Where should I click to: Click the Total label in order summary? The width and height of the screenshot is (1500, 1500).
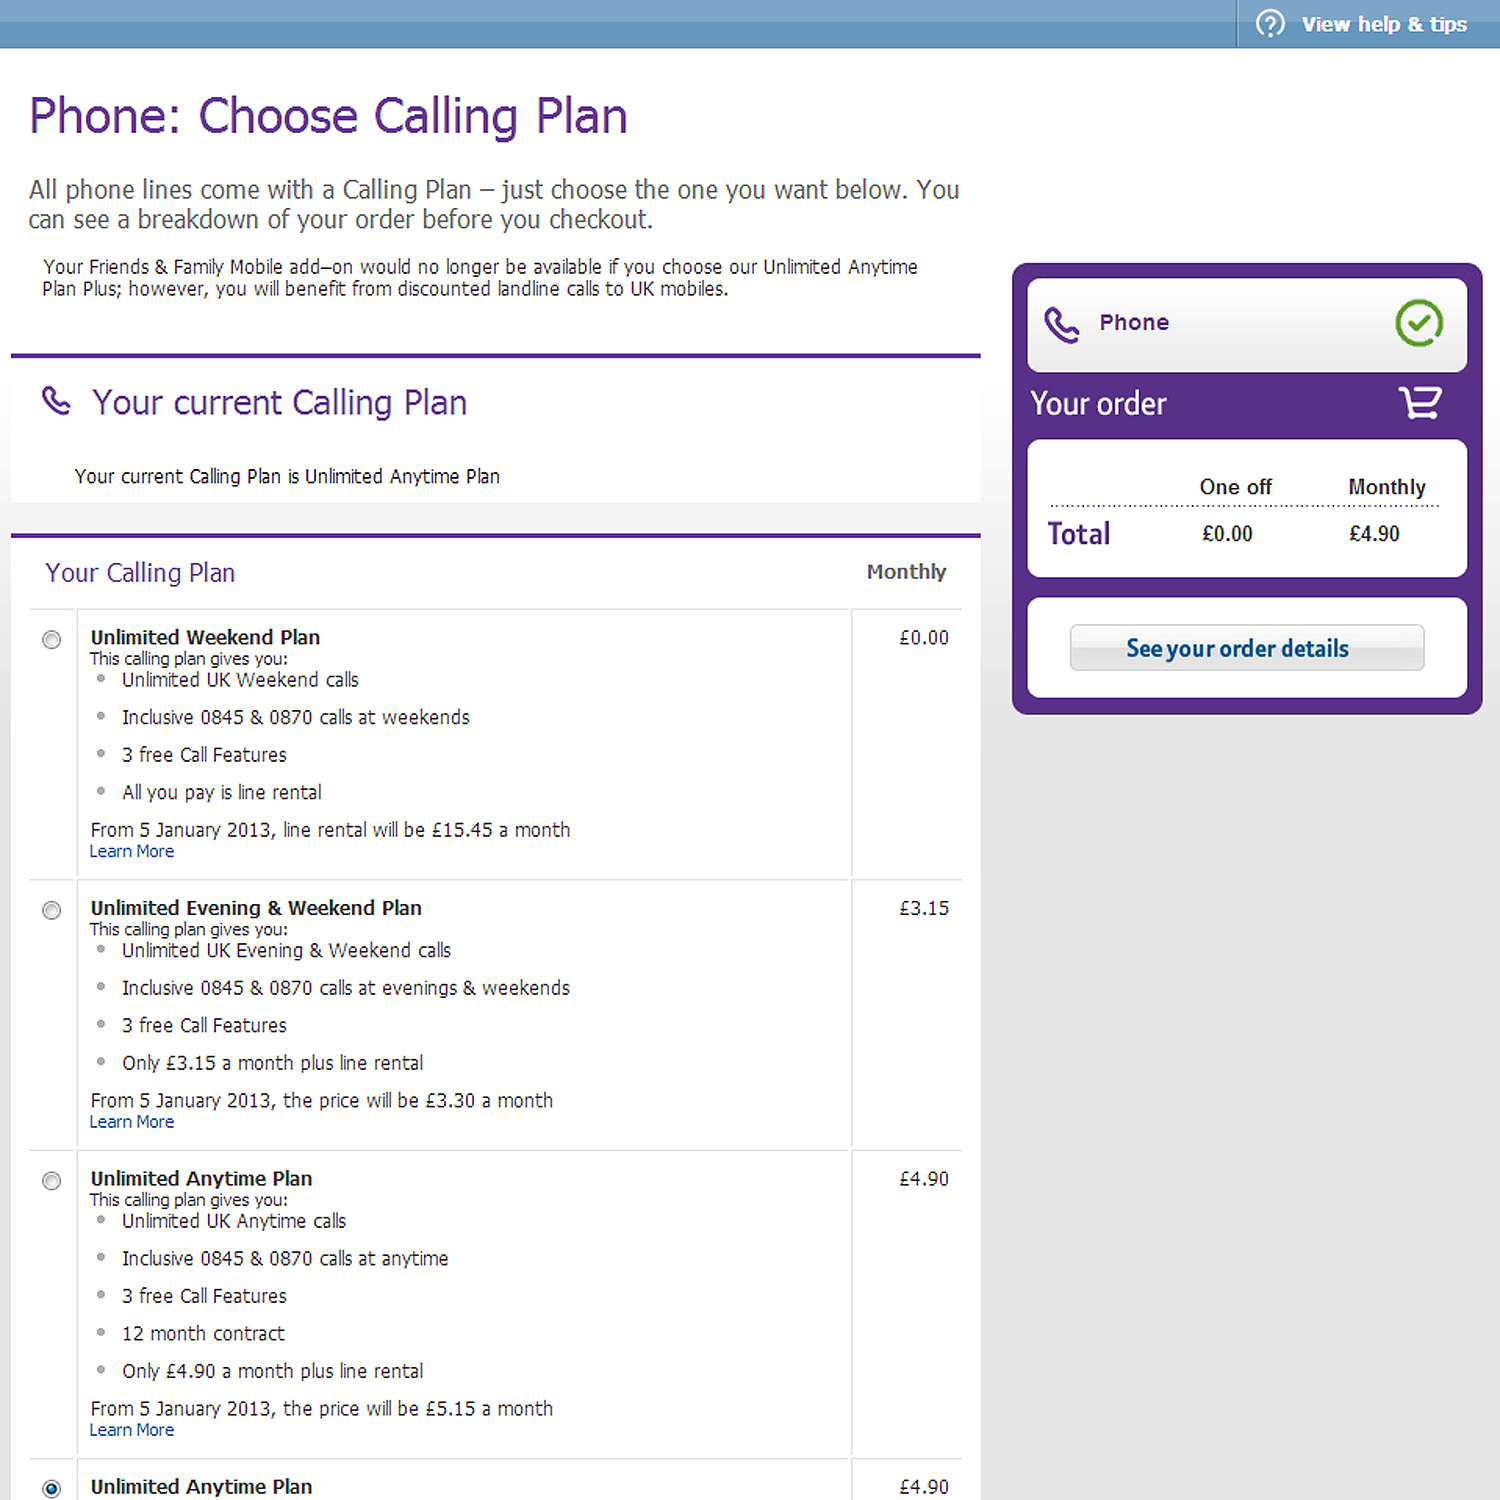(x=1078, y=533)
